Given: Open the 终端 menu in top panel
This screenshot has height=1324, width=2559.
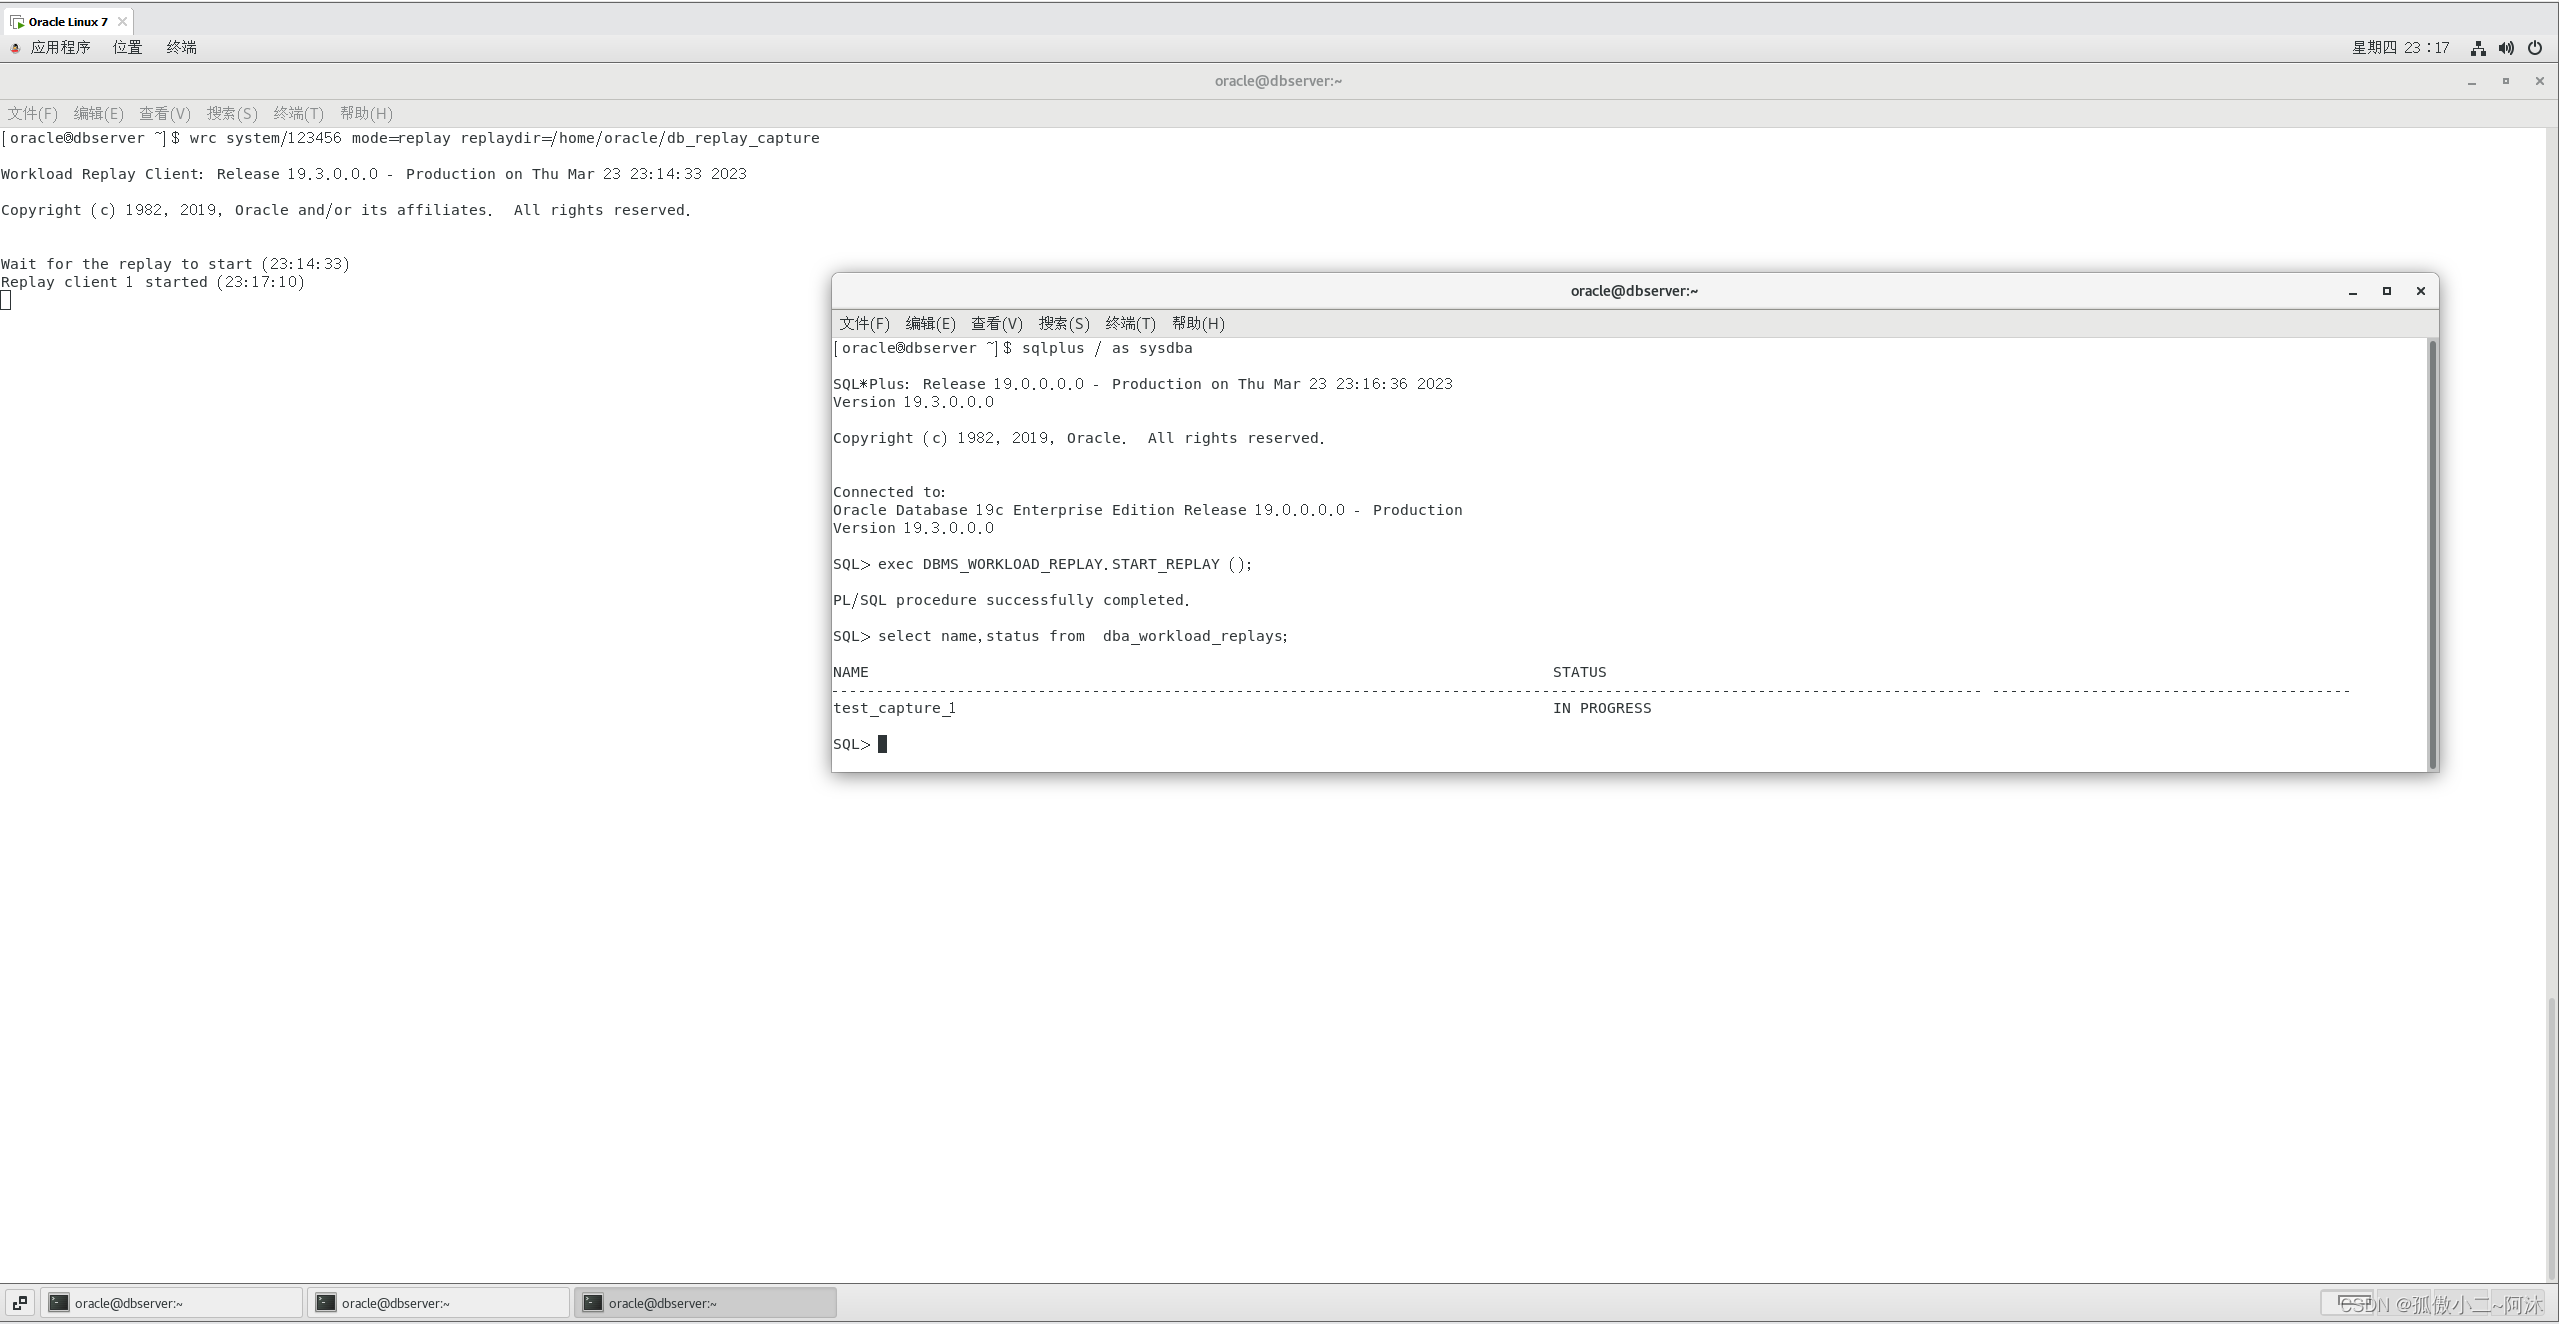Looking at the screenshot, I should coord(181,47).
